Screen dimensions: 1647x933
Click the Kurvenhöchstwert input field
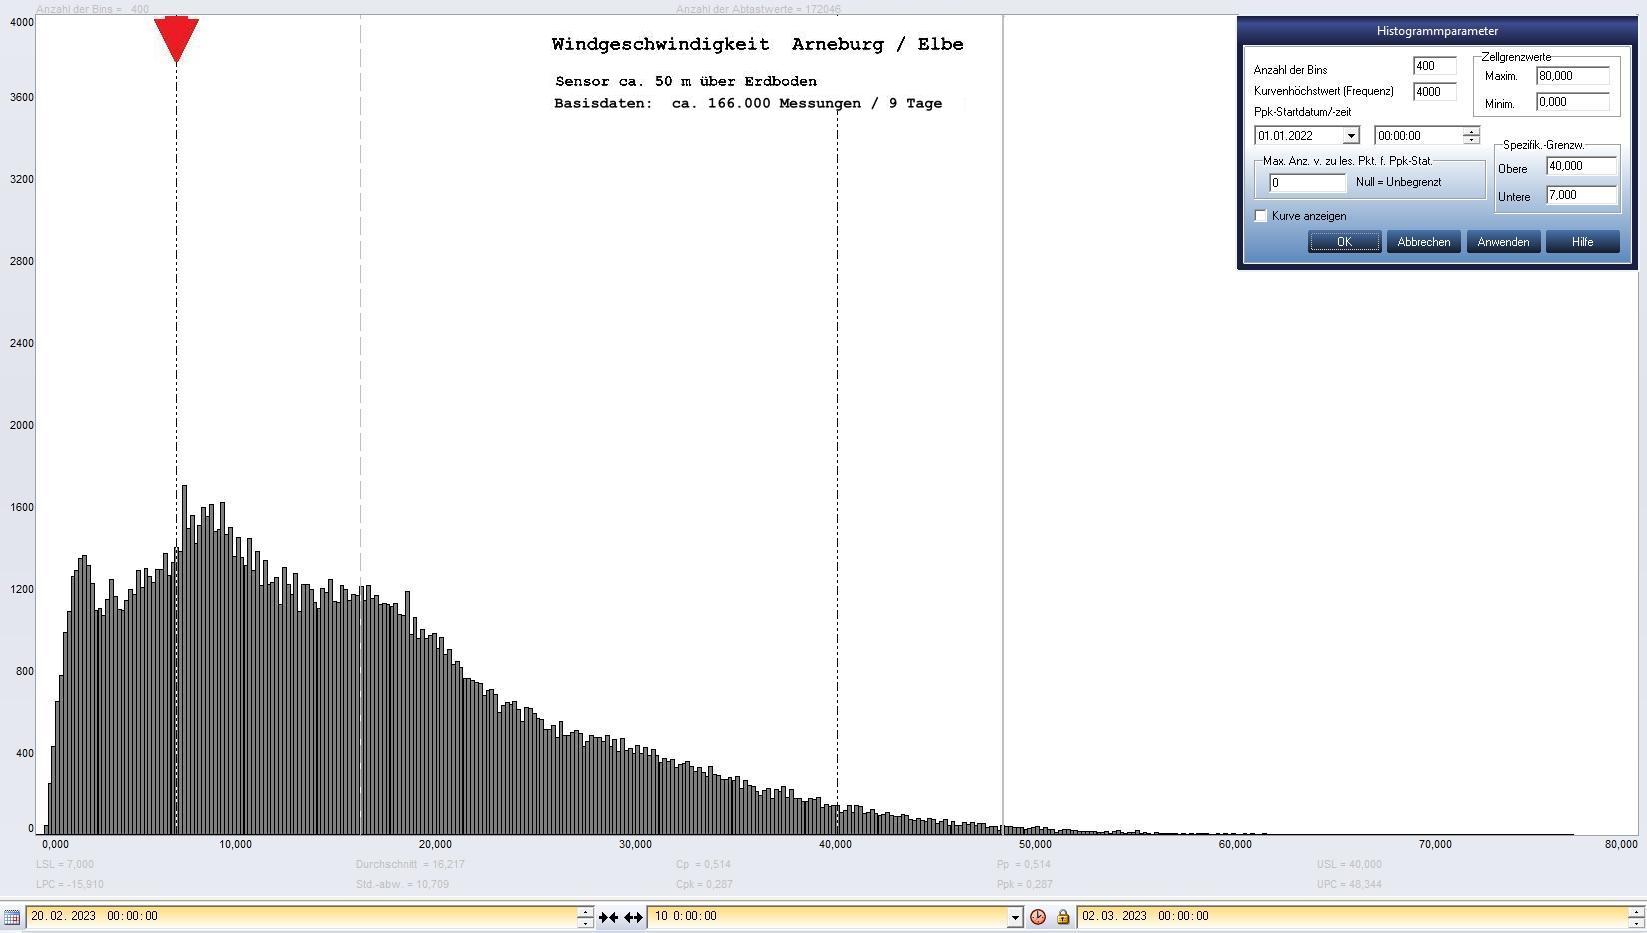(x=1434, y=92)
